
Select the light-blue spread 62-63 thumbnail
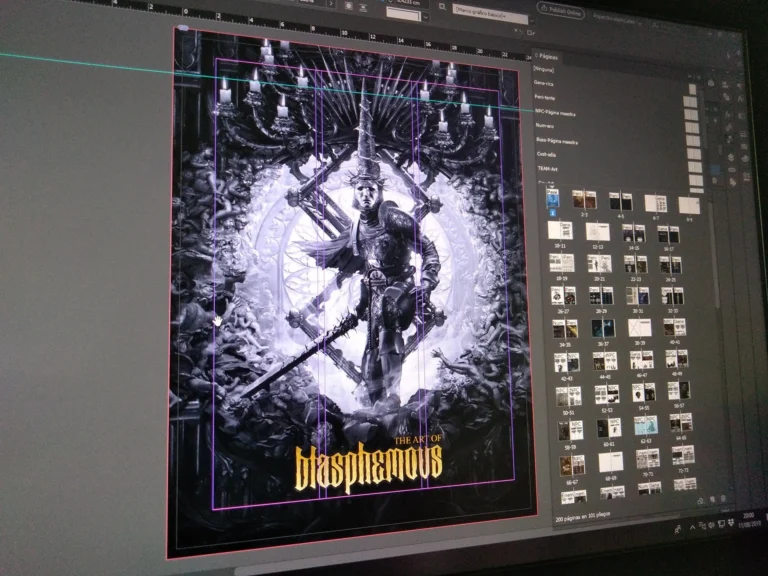645,426
